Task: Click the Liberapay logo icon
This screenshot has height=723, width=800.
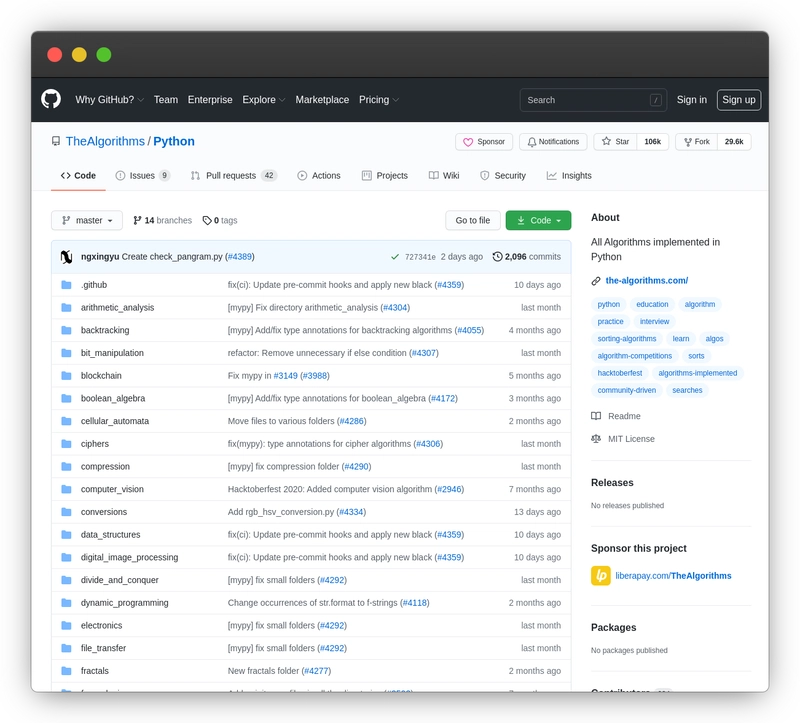Action: point(601,576)
